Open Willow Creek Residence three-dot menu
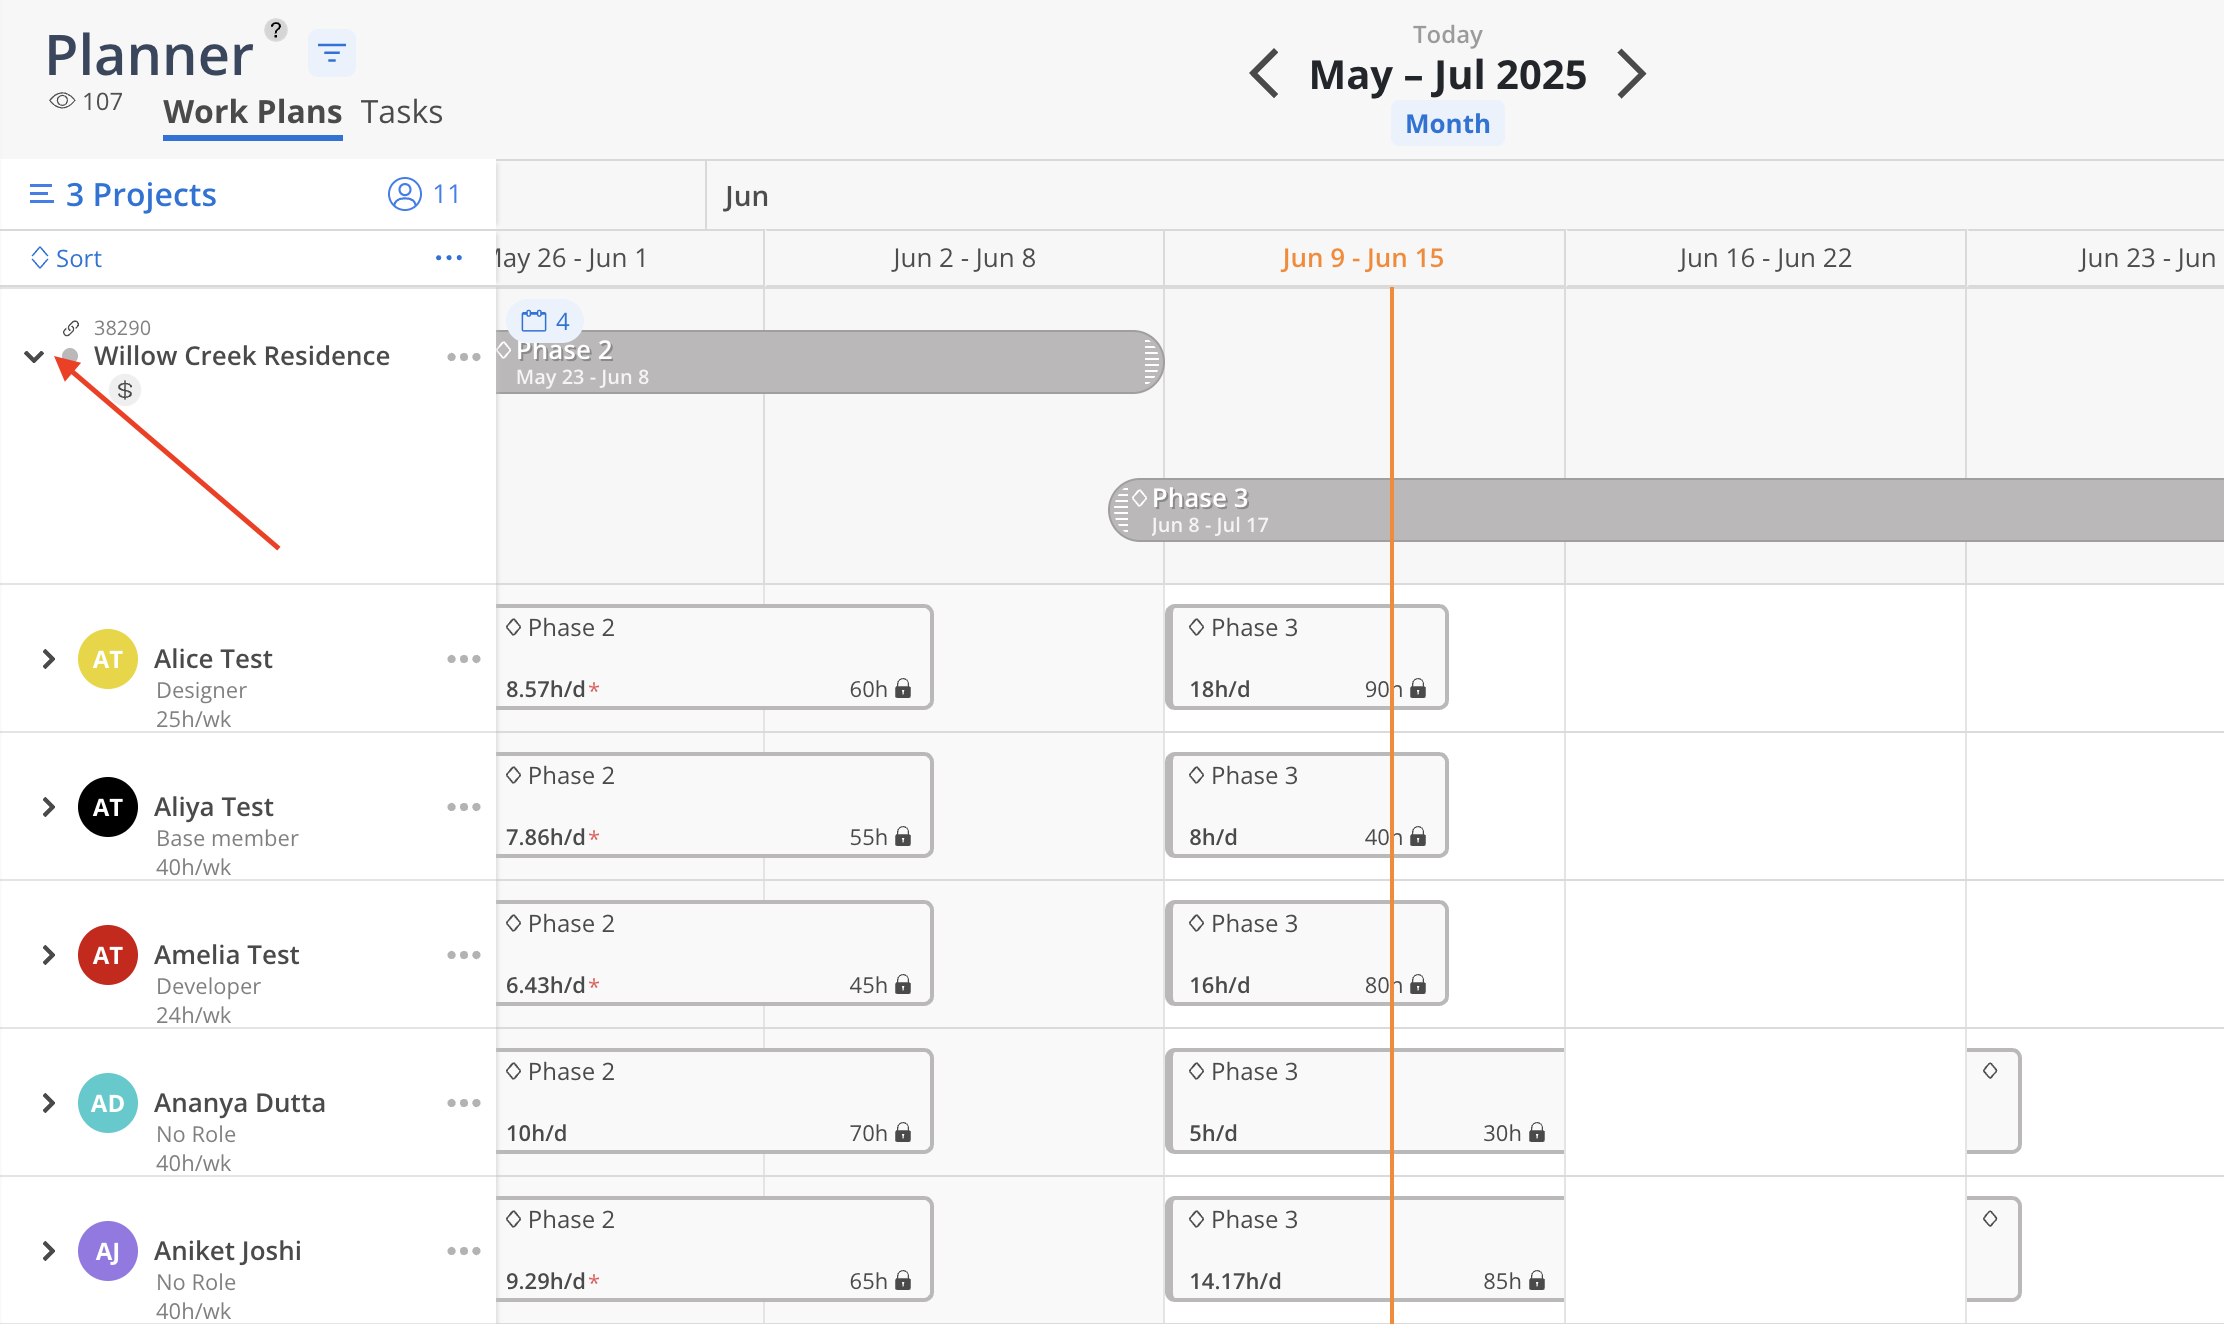This screenshot has height=1324, width=2224. 464,357
